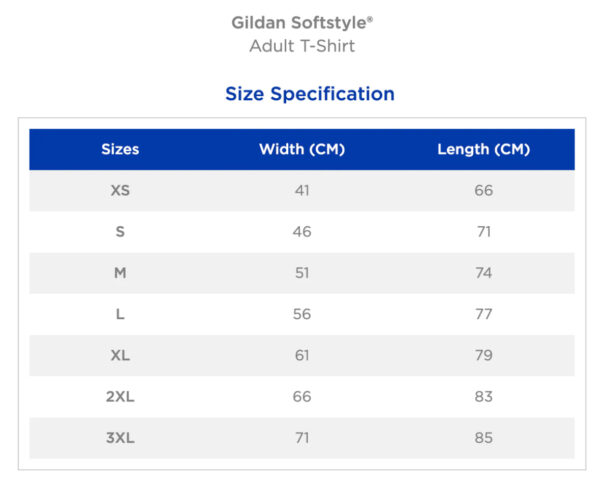
Task: Select the 3XL size row label
Action: tap(120, 438)
